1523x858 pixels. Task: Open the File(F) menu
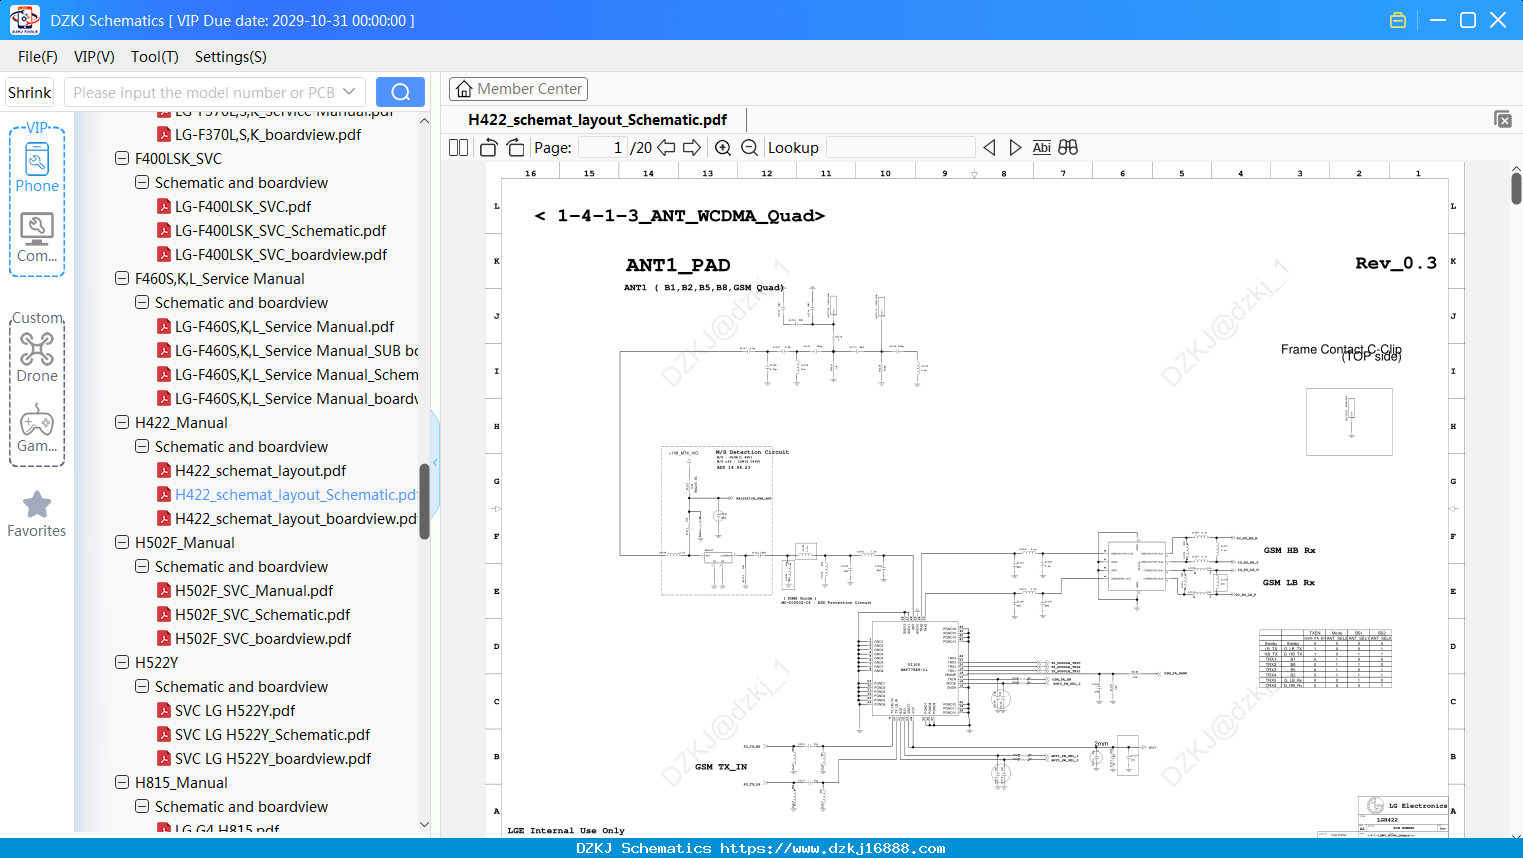click(x=38, y=57)
